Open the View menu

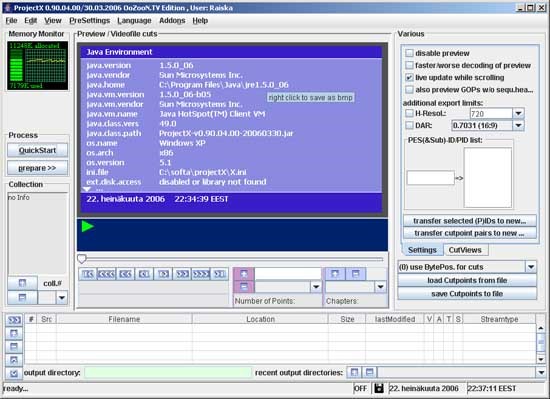point(53,21)
